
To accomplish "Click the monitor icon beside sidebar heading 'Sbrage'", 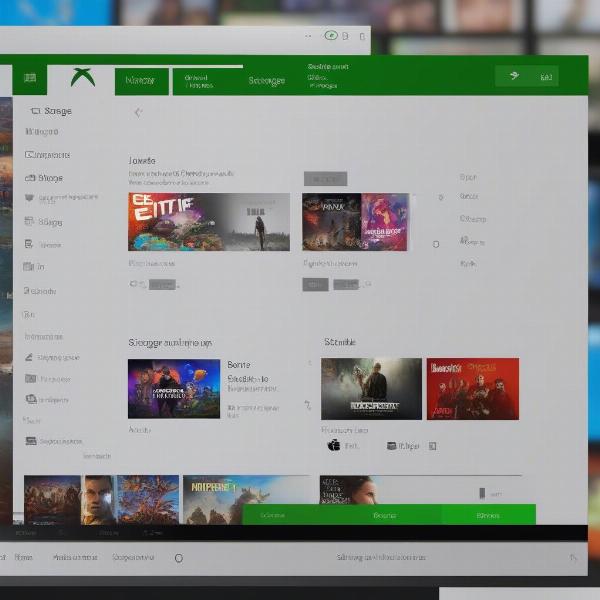I will [35, 111].
